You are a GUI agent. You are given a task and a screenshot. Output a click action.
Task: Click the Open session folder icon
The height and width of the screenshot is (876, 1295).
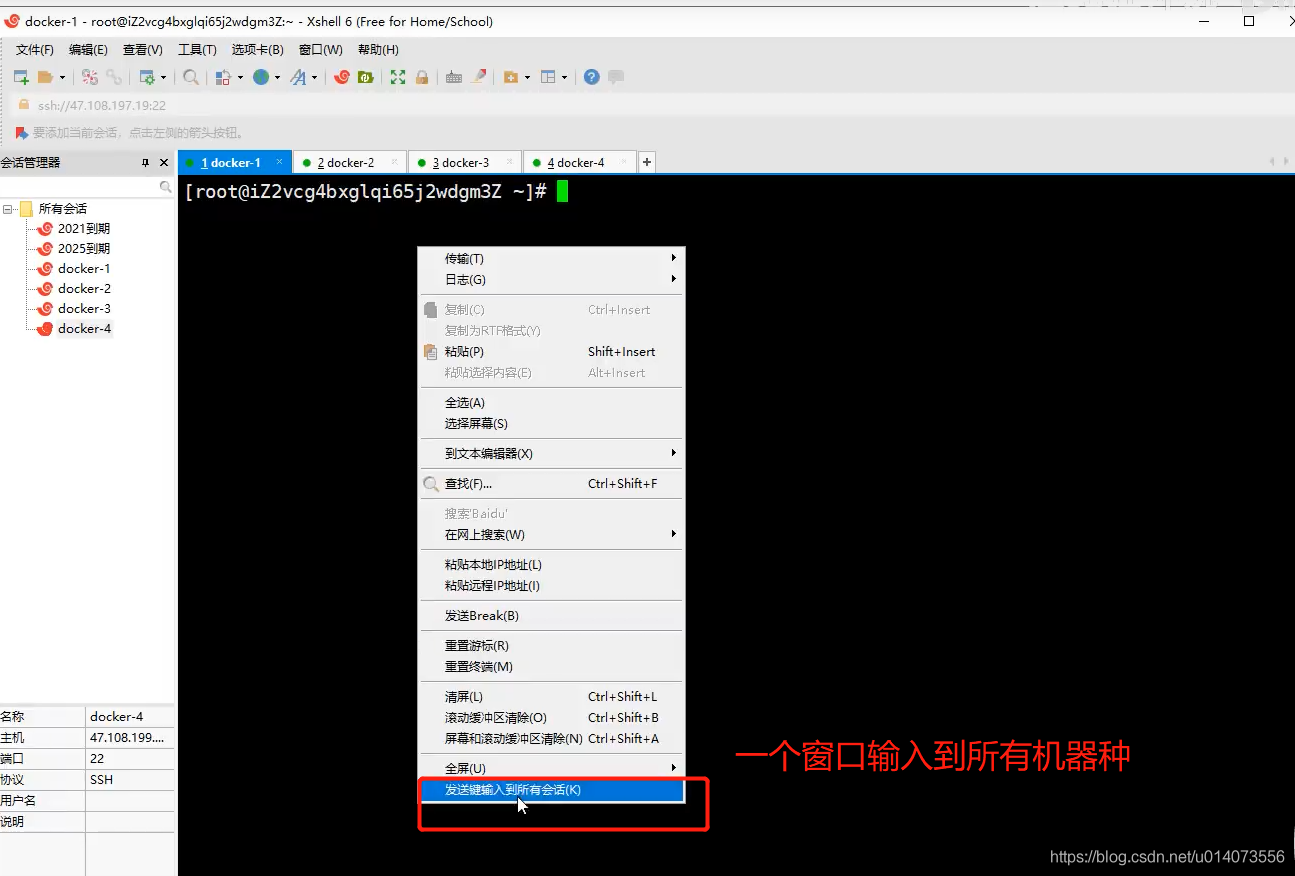point(45,77)
